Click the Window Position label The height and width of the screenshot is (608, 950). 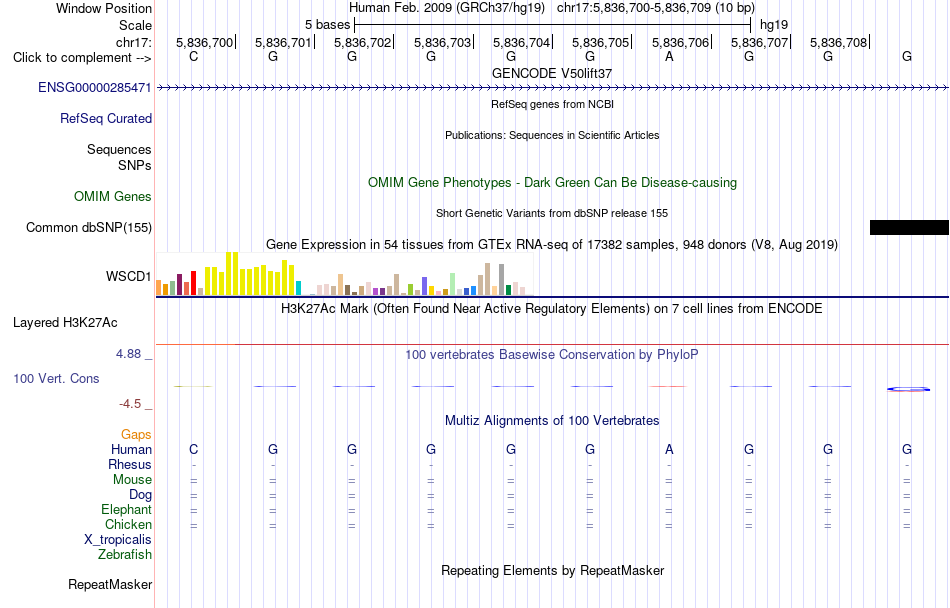[x=104, y=9]
